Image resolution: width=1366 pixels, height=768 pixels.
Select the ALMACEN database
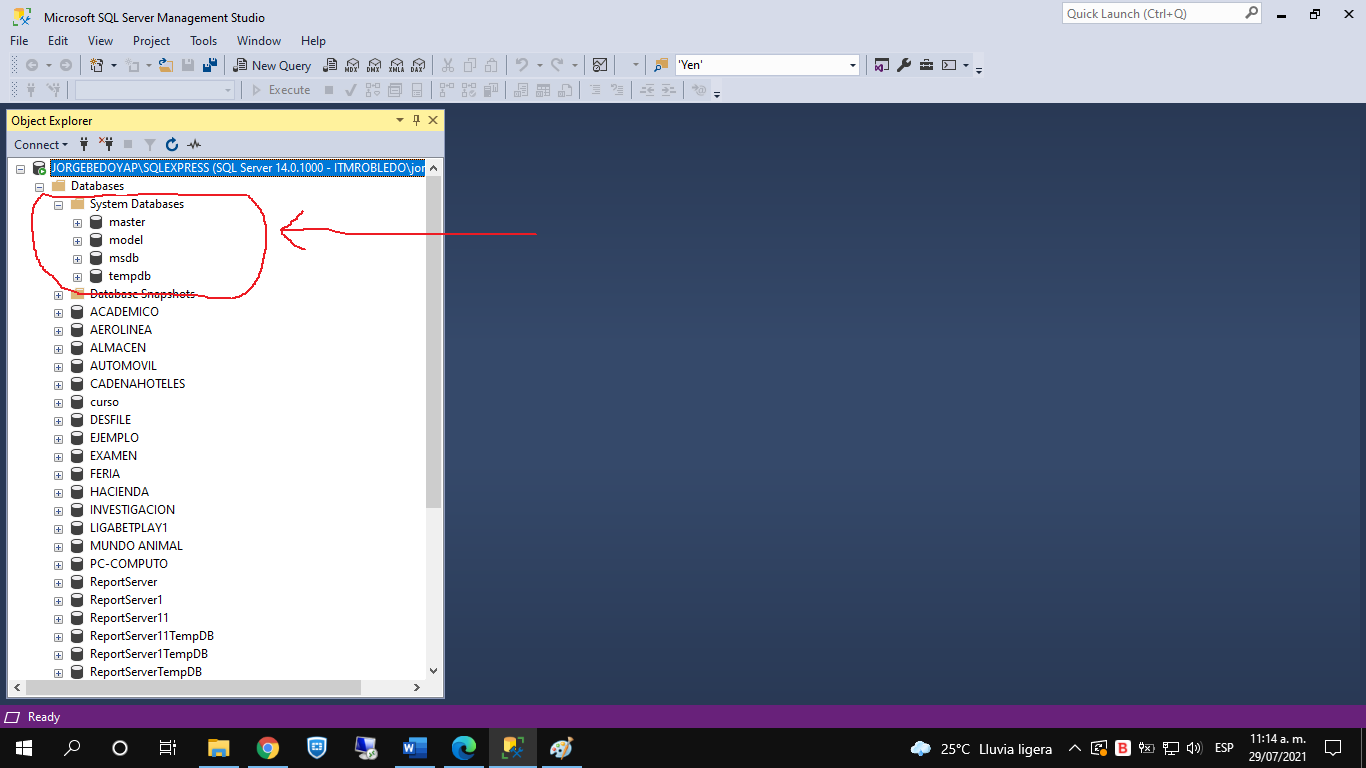(x=117, y=348)
